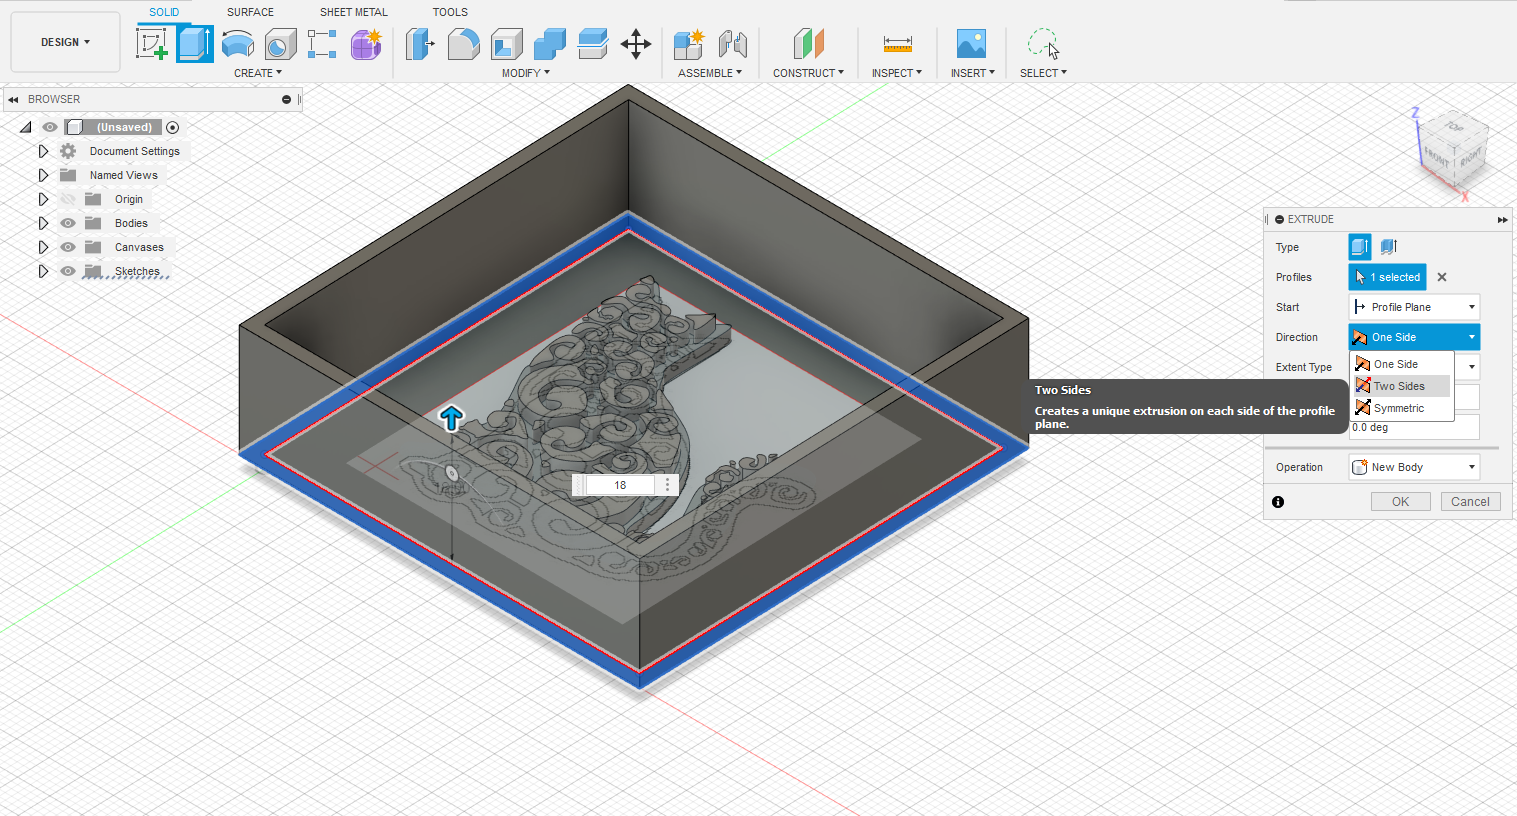Select the Create Sketch tool

[x=151, y=44]
